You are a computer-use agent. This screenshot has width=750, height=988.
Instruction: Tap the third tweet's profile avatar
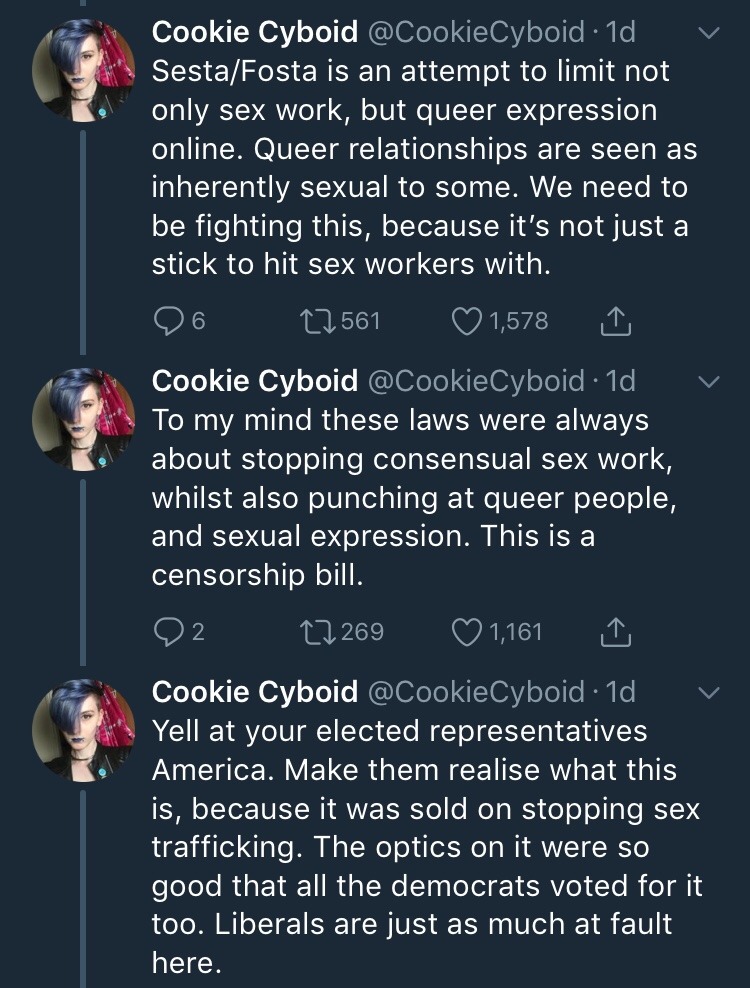click(83, 730)
